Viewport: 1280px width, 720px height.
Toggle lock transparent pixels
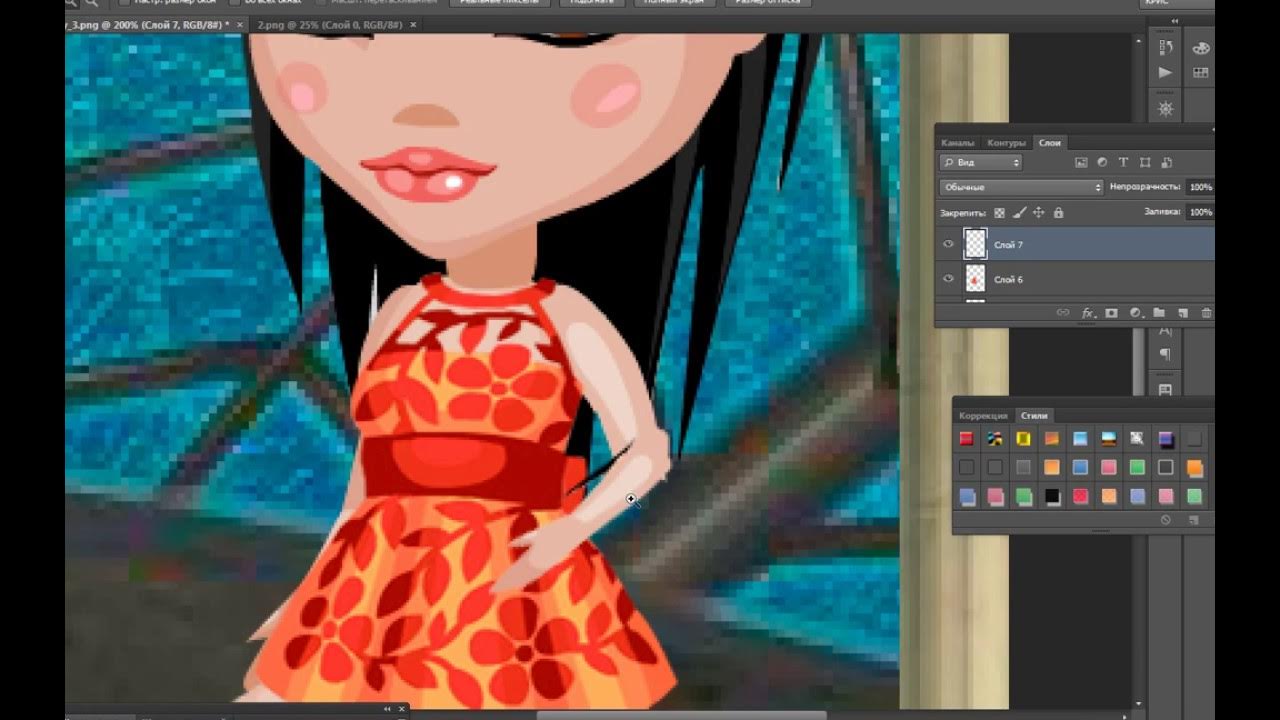pyautogui.click(x=999, y=213)
